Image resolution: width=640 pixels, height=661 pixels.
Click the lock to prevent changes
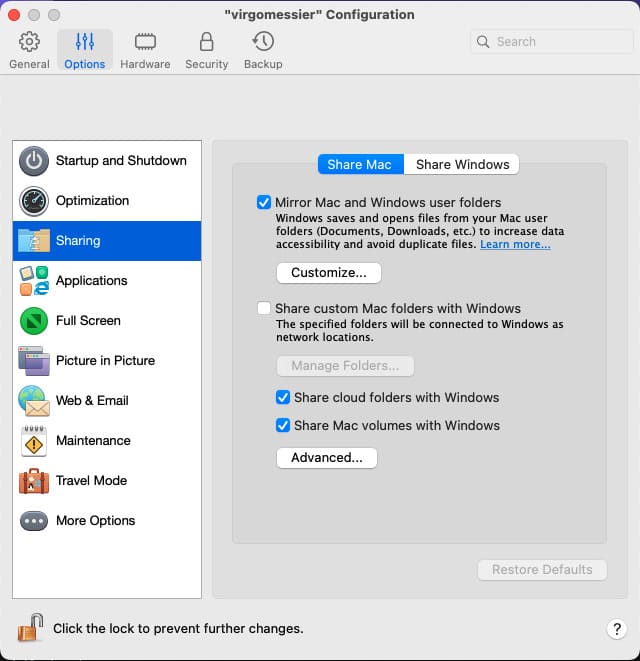tap(30, 629)
